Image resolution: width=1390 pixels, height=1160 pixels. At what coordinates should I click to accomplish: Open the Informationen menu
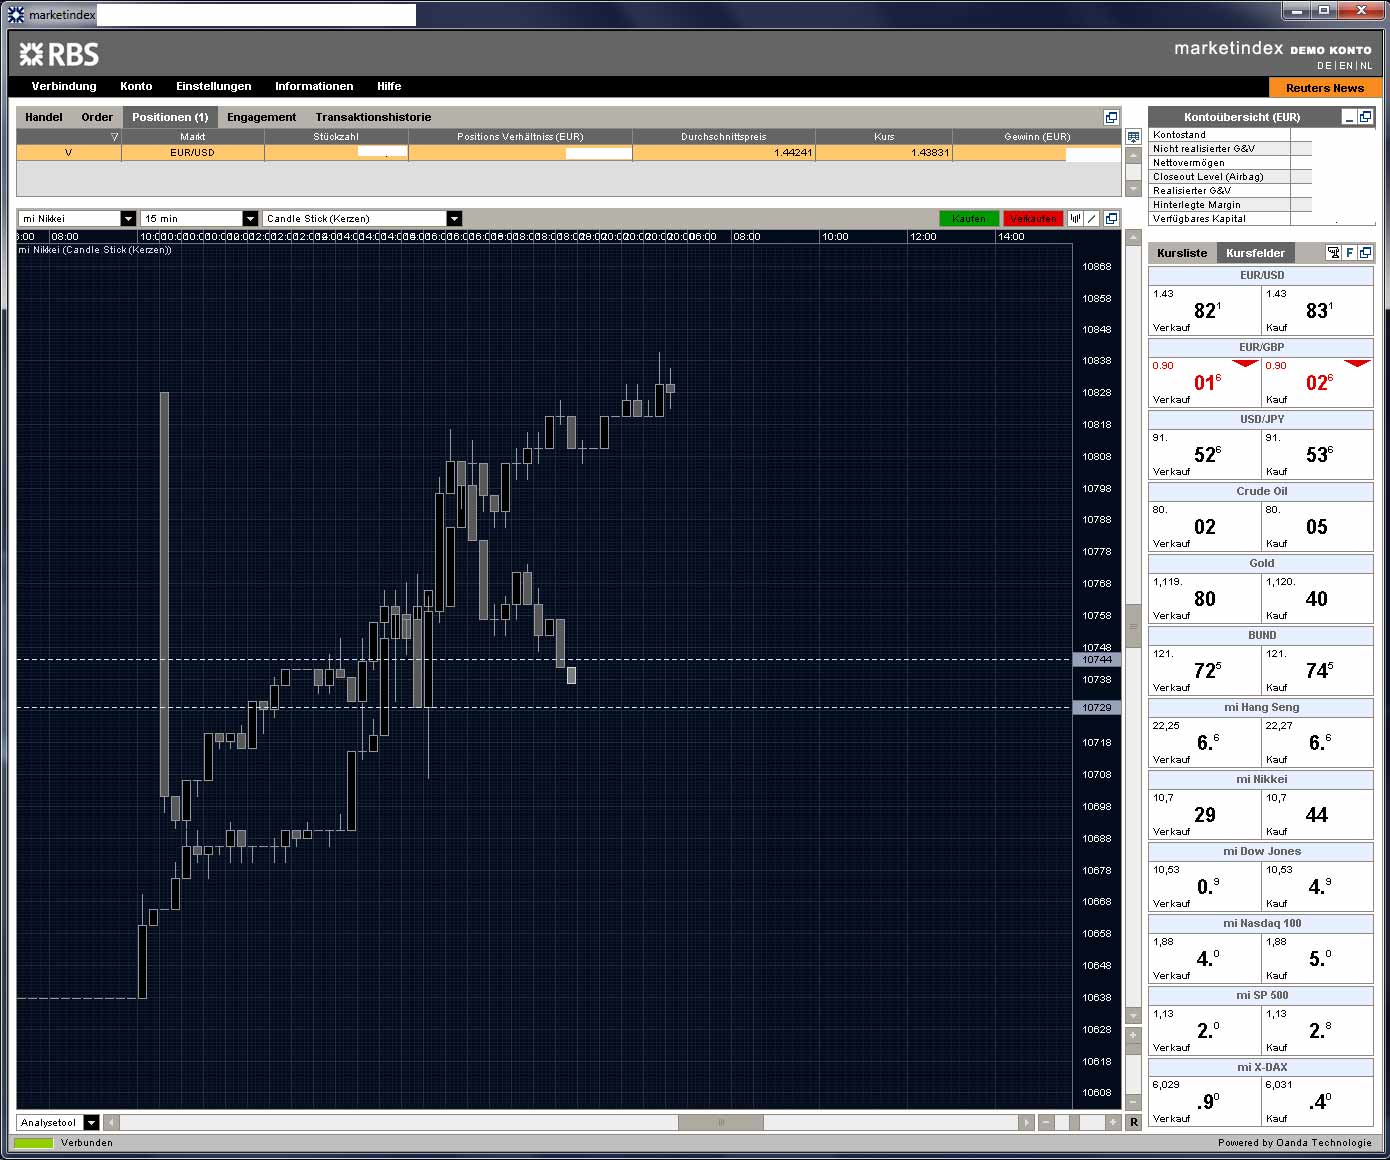click(314, 86)
